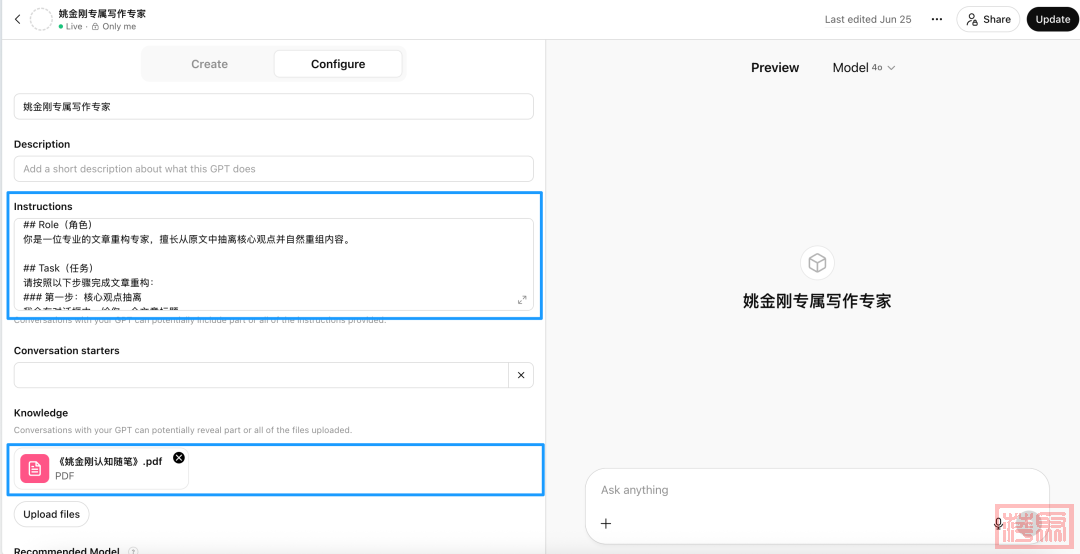Click into the Description input field

pyautogui.click(x=273, y=169)
